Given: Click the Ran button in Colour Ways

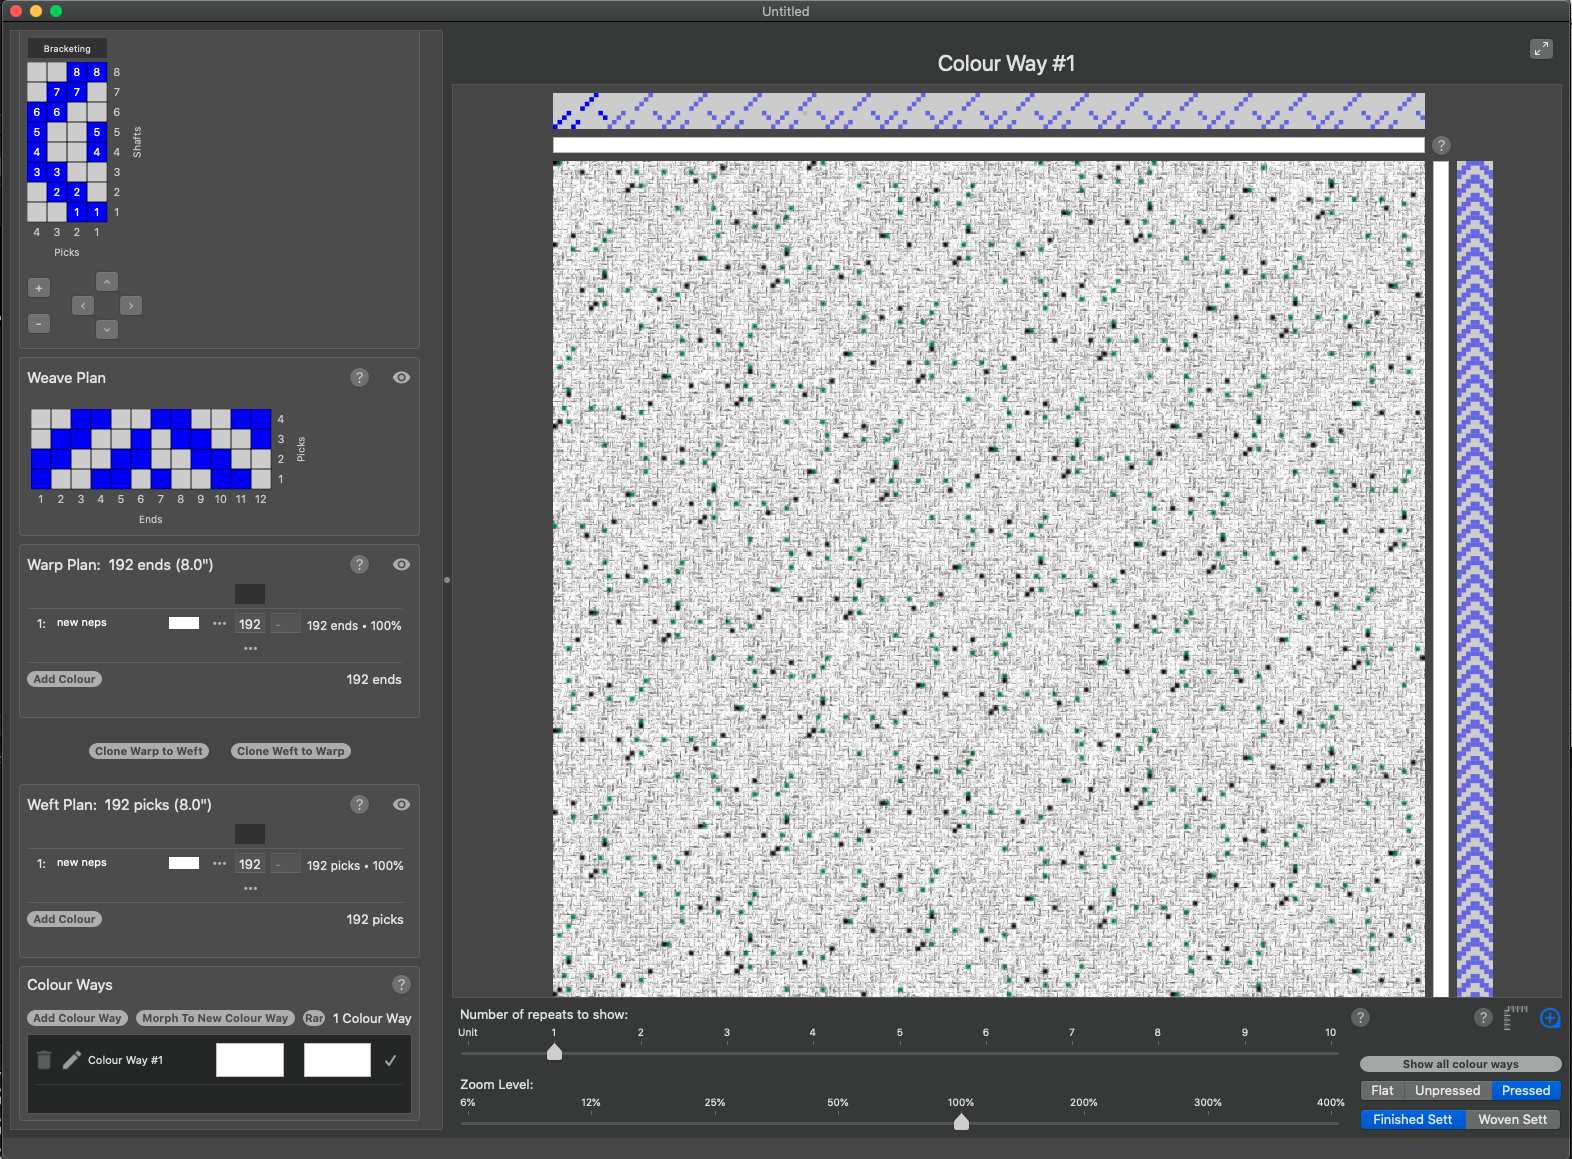Looking at the screenshot, I should pos(314,1018).
